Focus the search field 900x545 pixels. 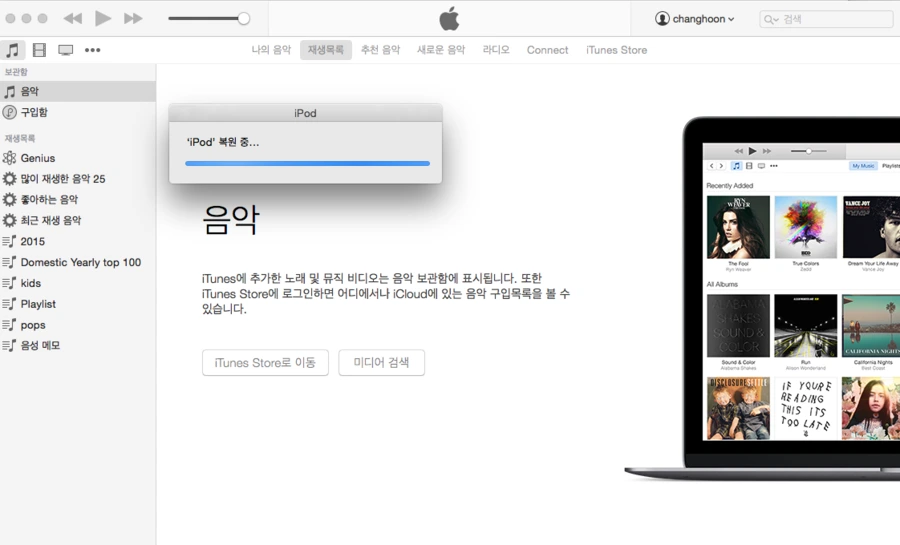coord(826,20)
